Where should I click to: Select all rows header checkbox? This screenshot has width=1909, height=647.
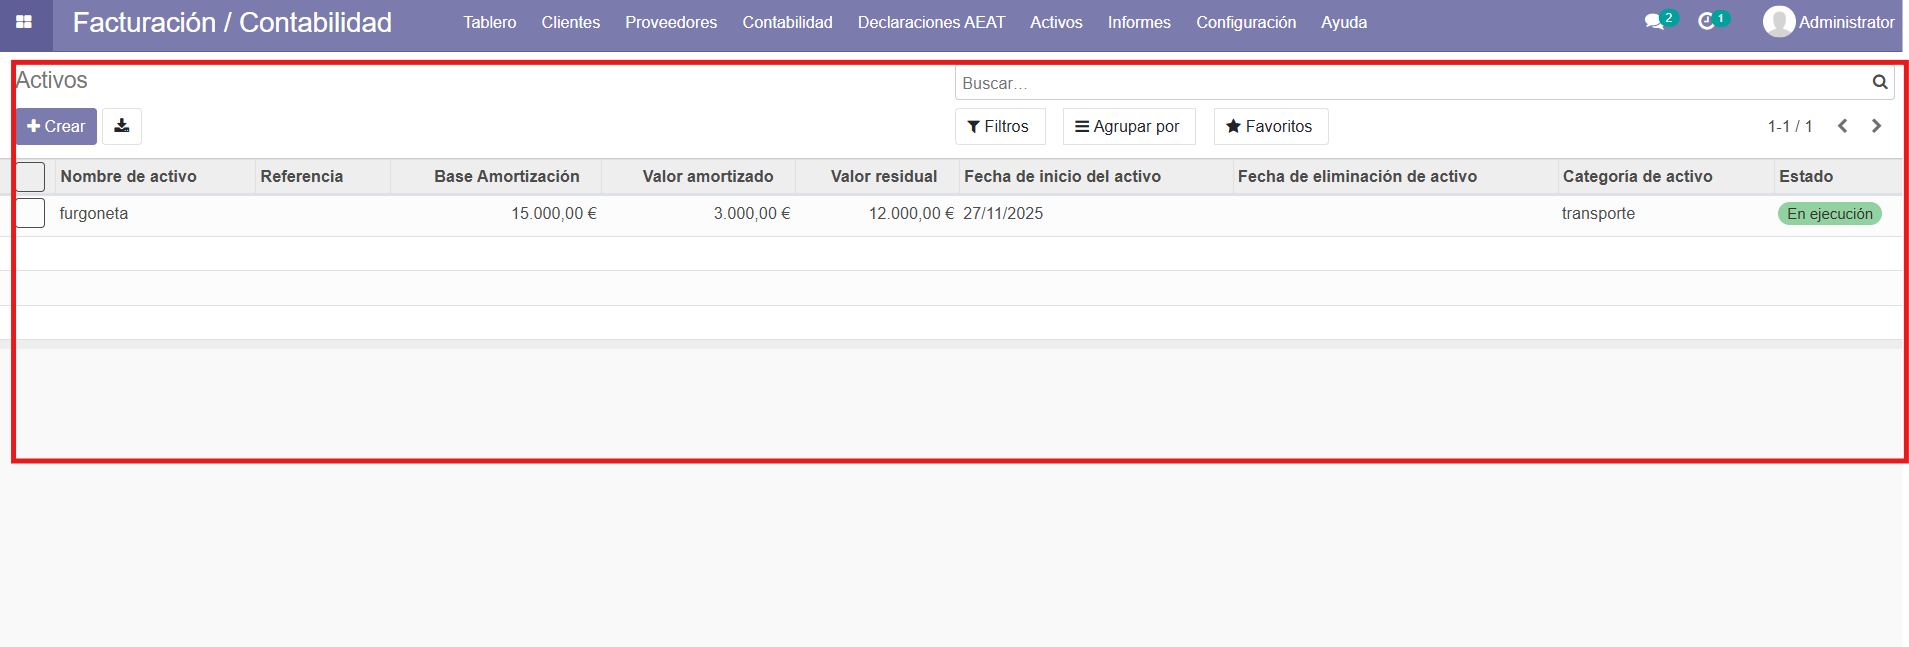pyautogui.click(x=30, y=177)
